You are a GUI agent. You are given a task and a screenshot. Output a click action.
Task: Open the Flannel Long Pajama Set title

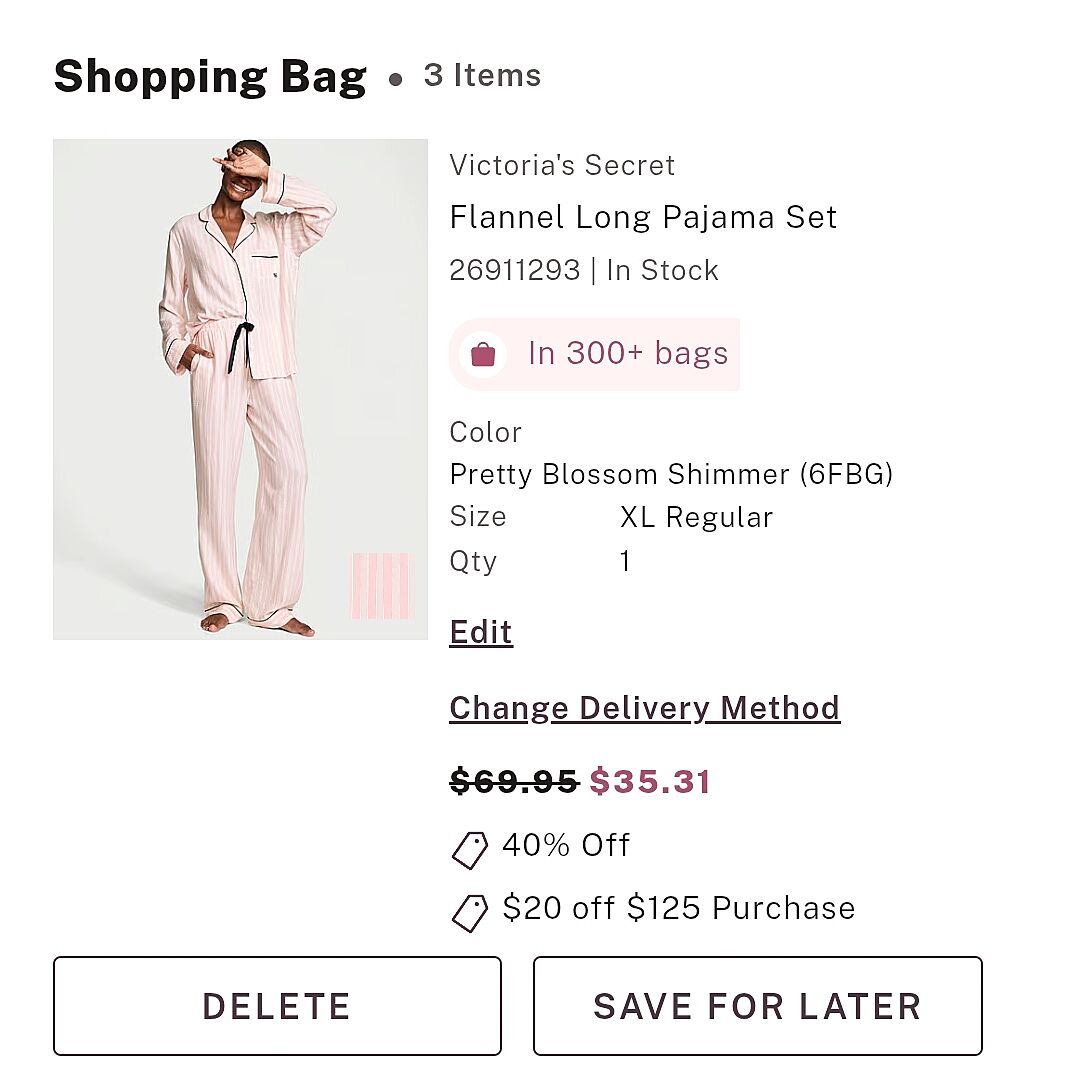tap(643, 217)
